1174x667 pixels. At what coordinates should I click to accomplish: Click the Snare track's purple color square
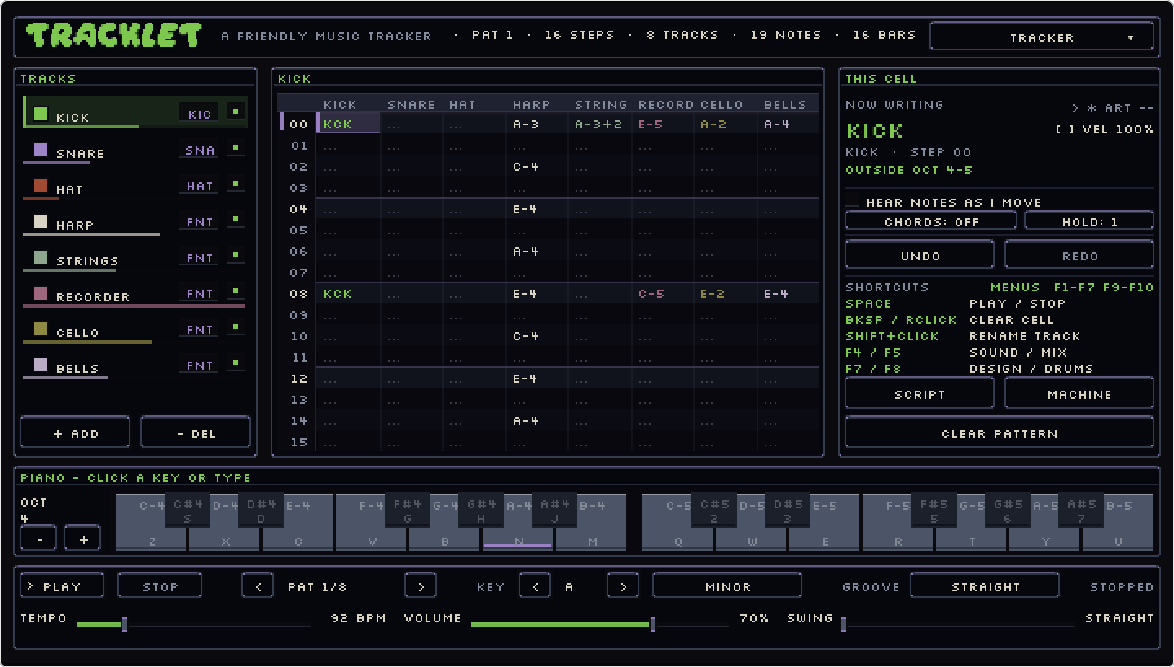[40, 150]
